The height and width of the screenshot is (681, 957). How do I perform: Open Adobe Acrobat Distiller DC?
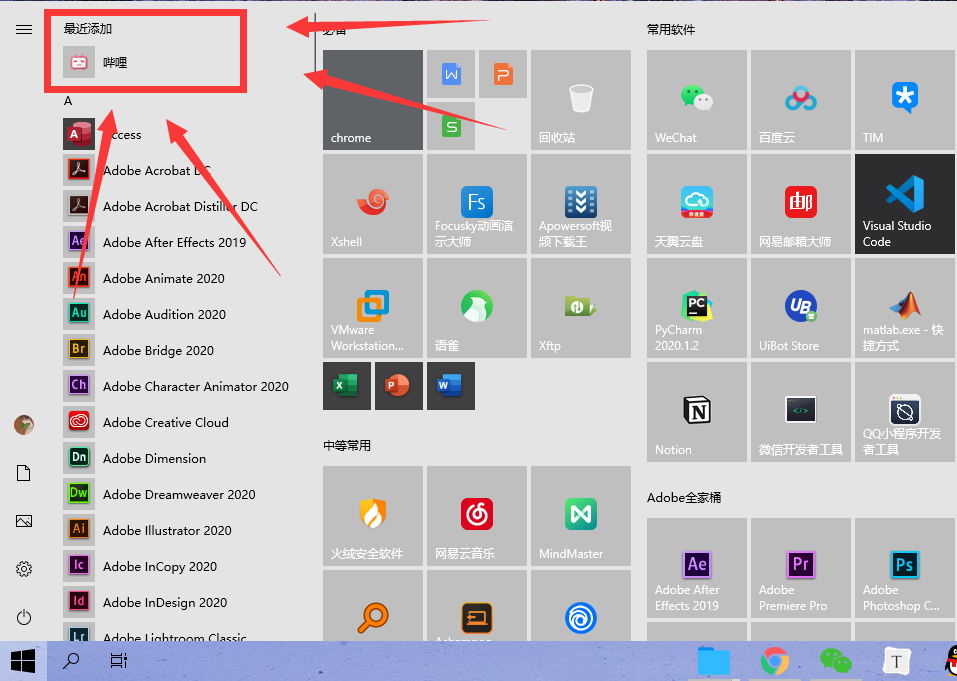tap(183, 206)
